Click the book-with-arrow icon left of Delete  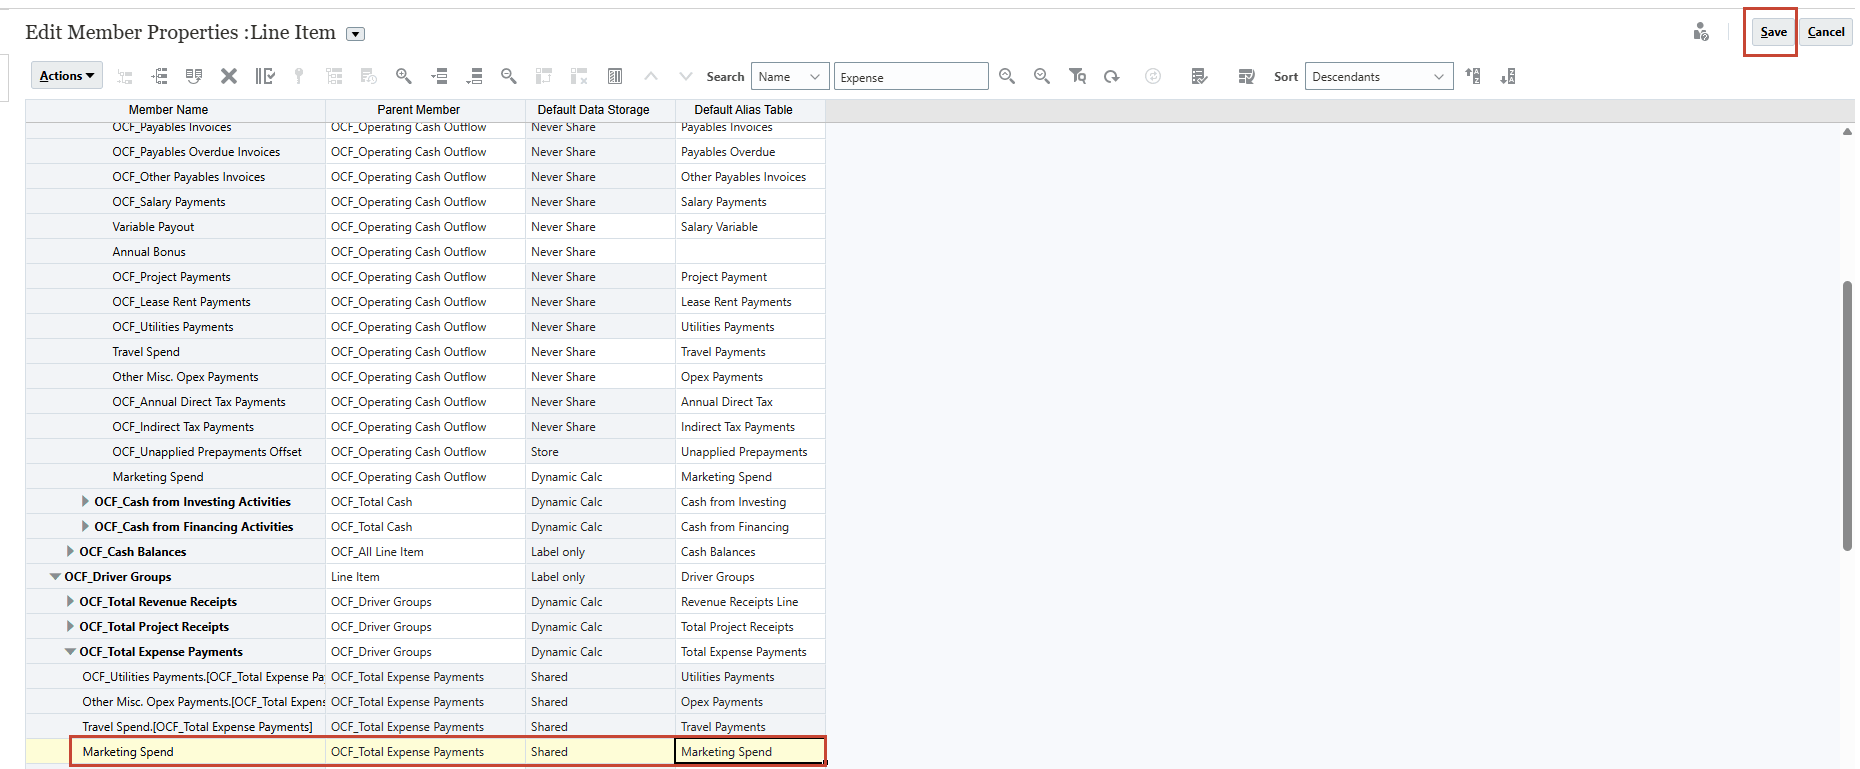point(194,76)
